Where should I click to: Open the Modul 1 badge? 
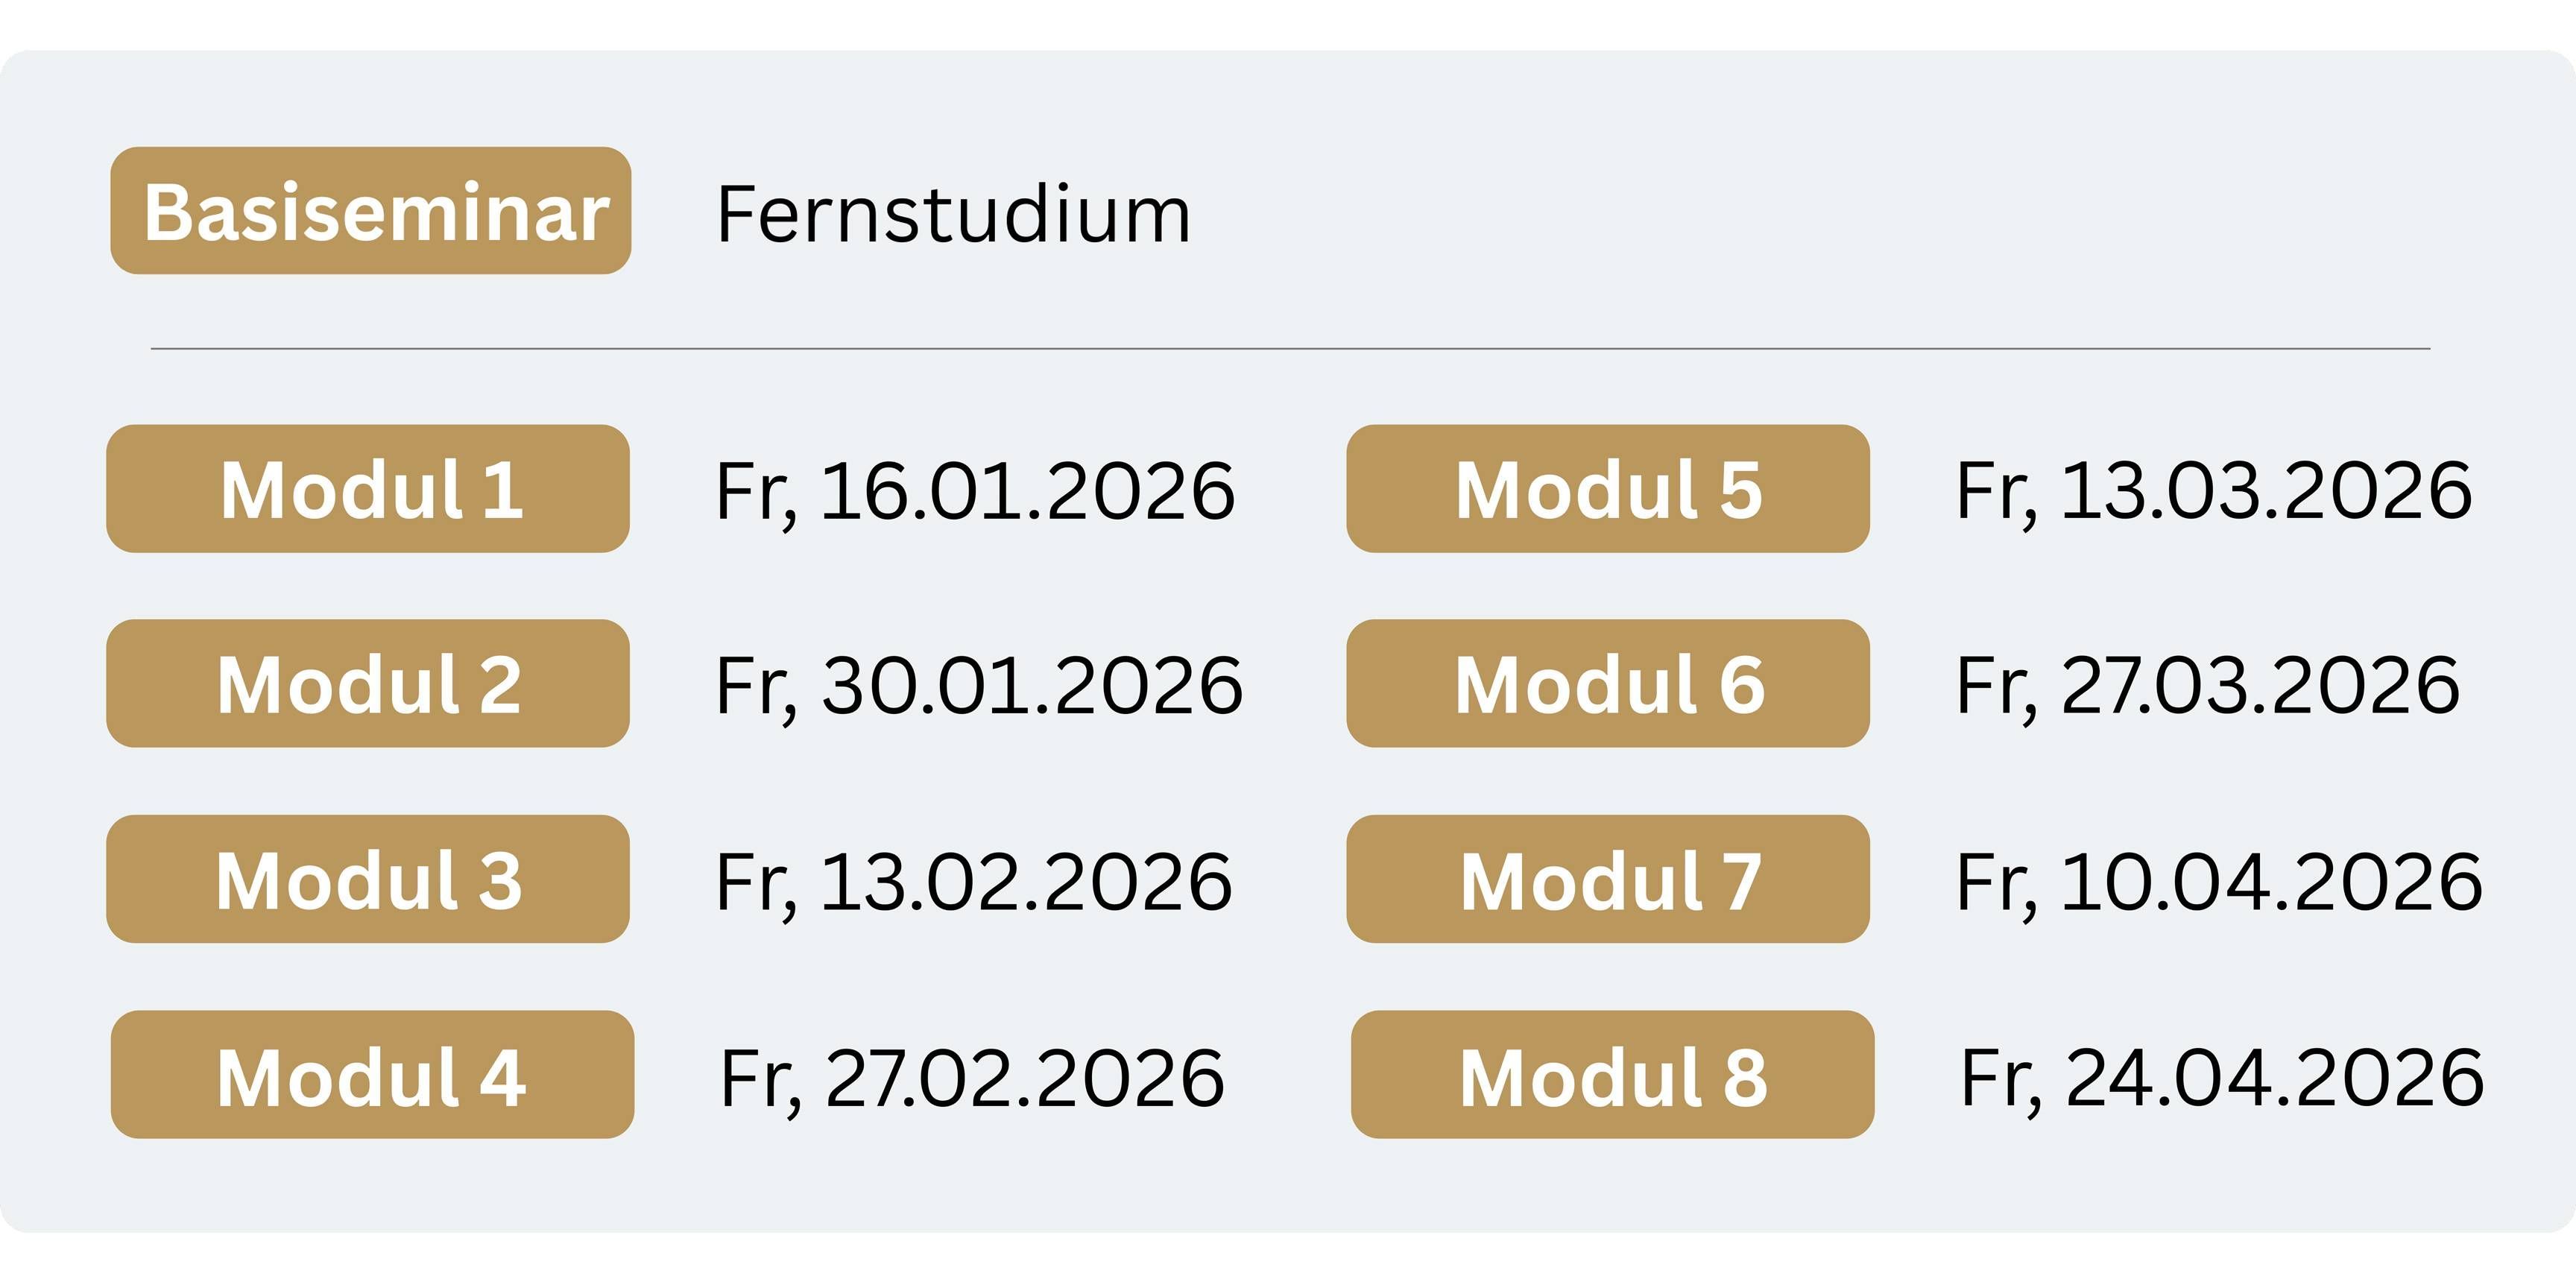pos(368,489)
